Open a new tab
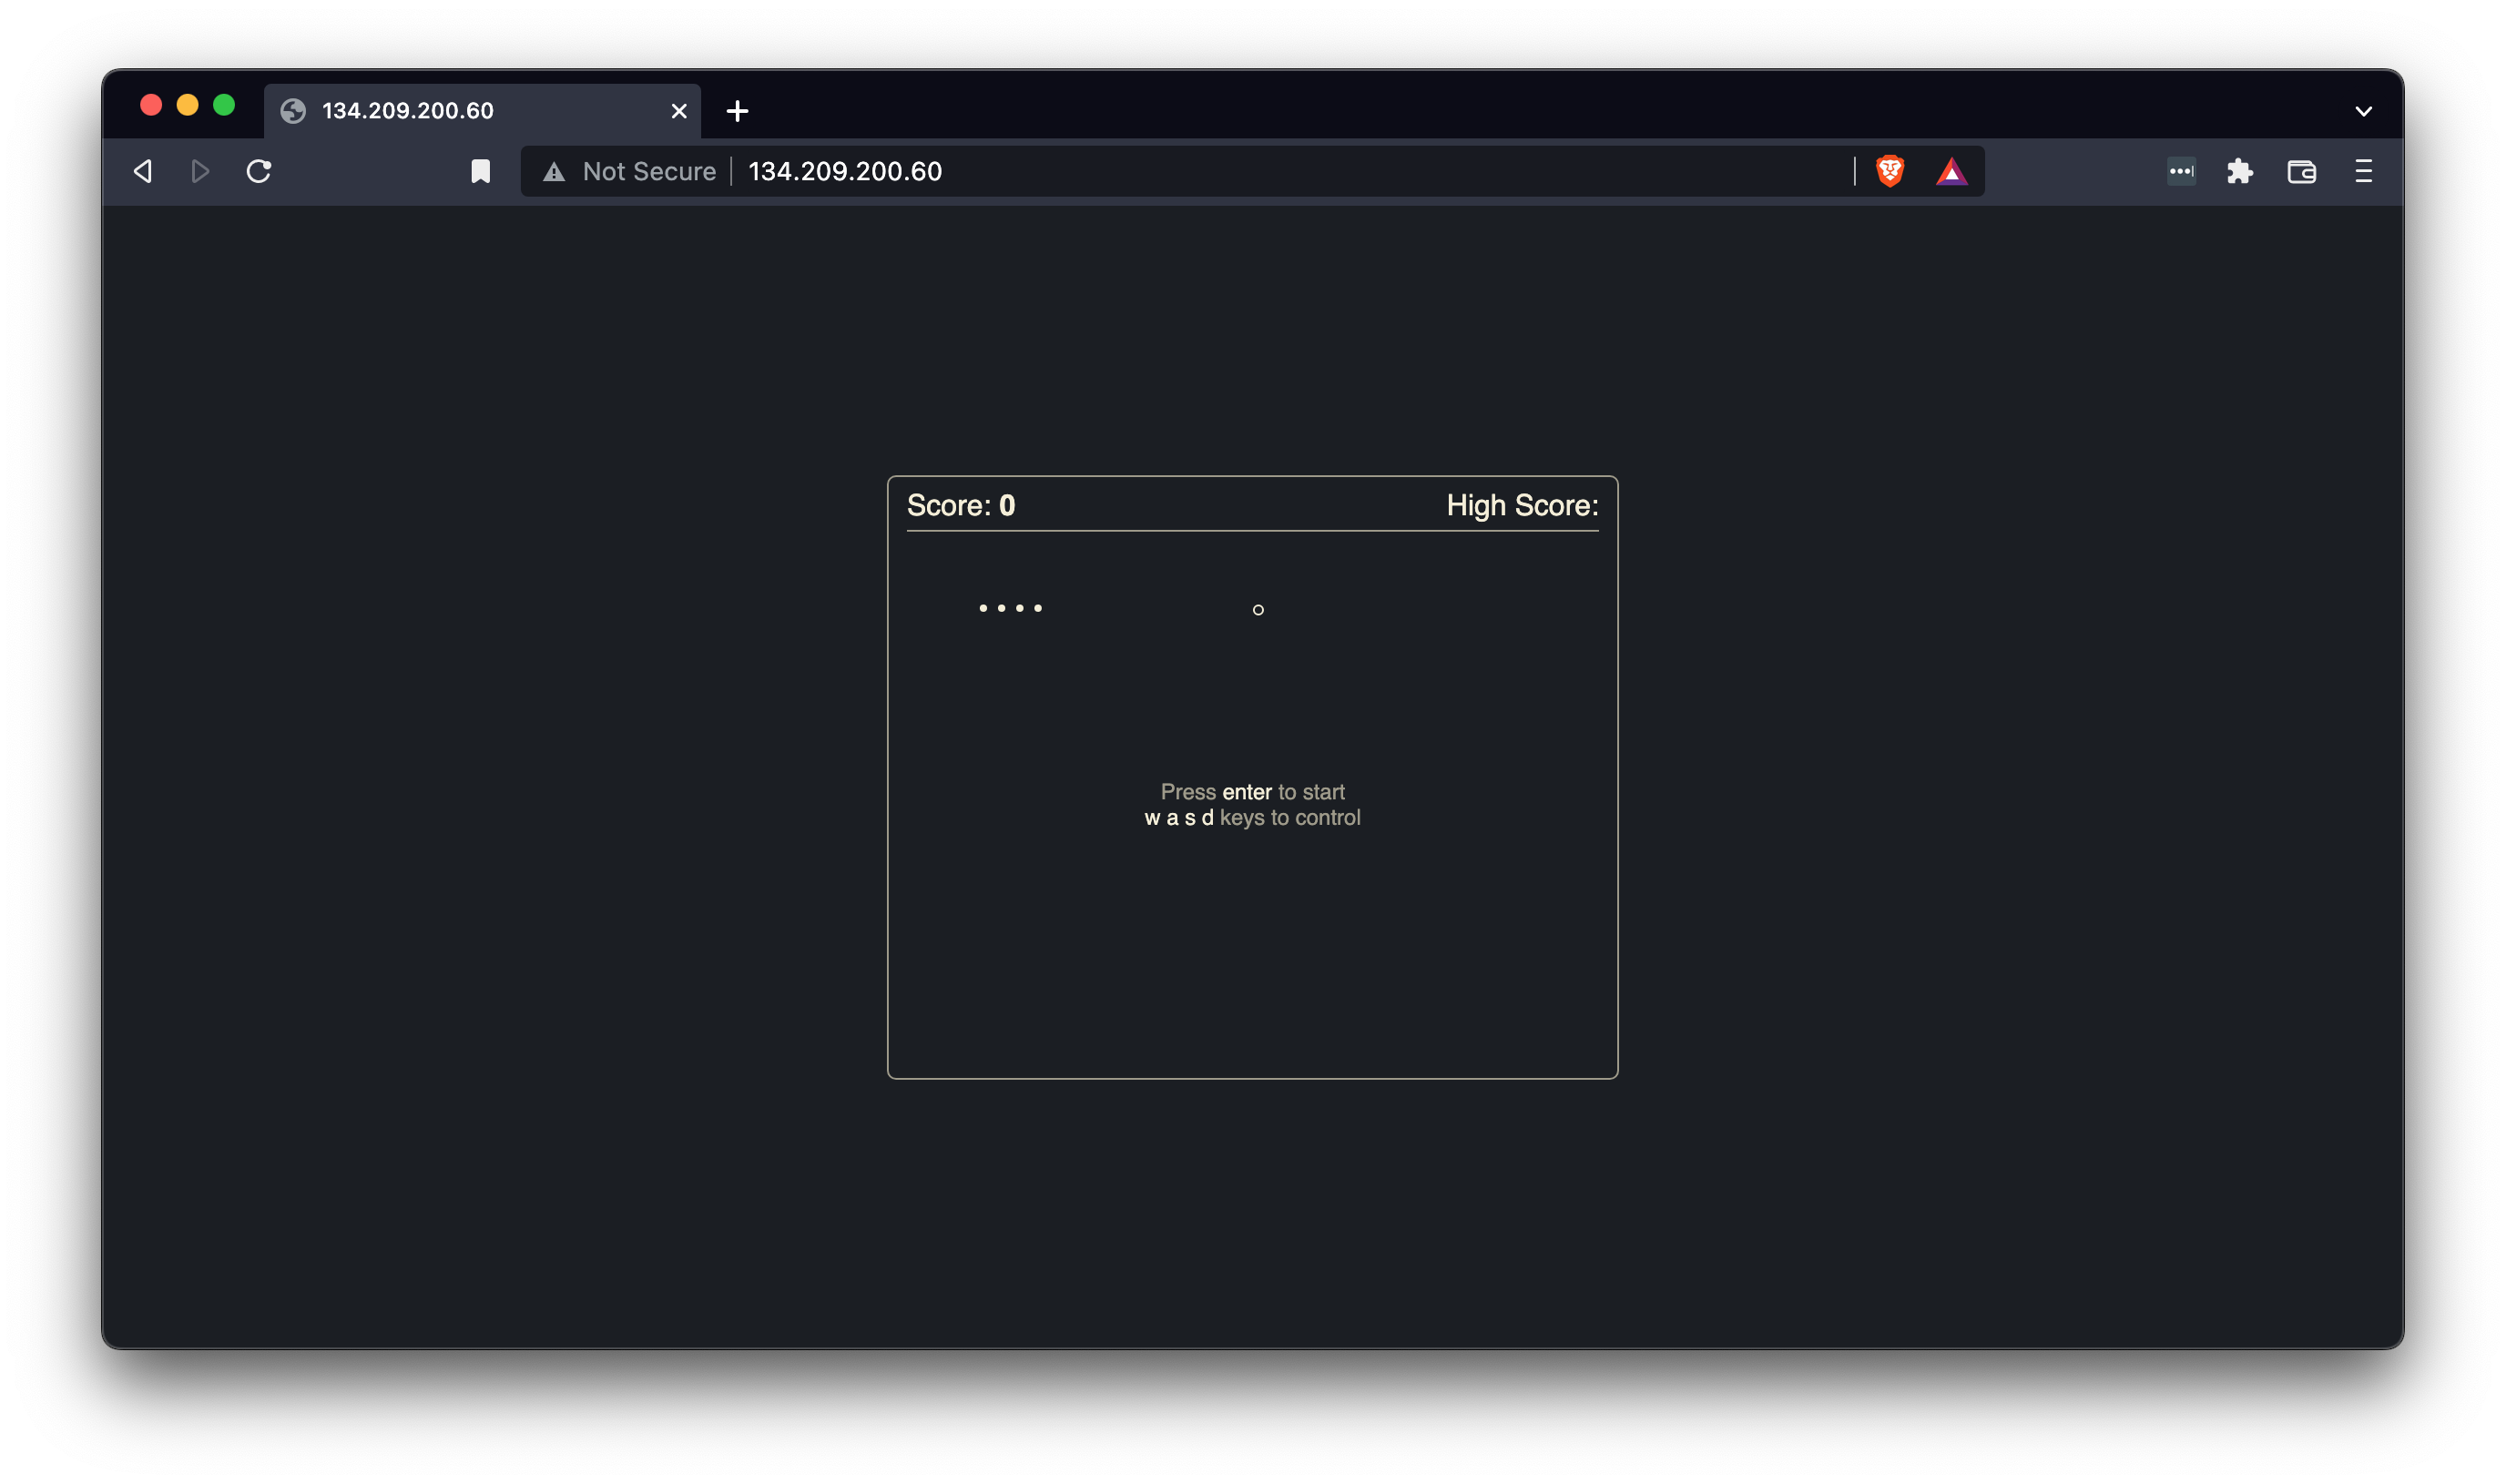The height and width of the screenshot is (1484, 2506). (737, 111)
